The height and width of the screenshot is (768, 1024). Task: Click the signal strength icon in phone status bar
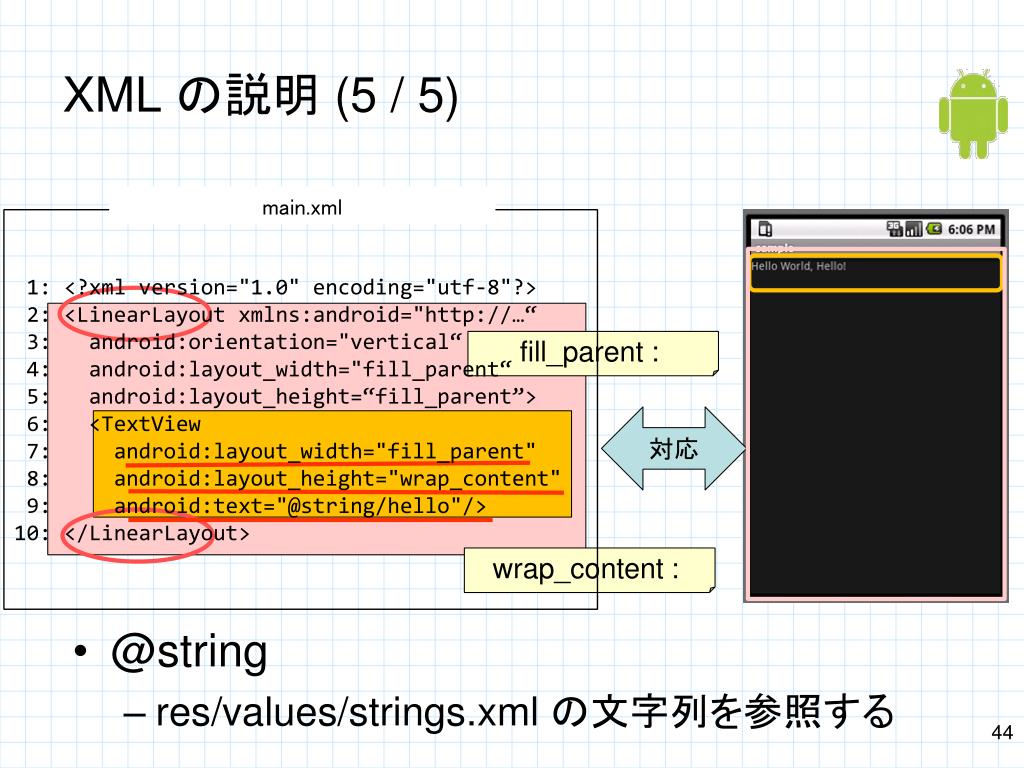[x=914, y=229]
